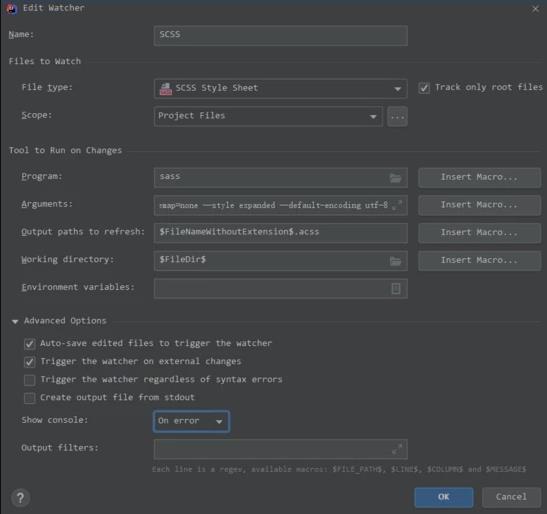
Task: Toggle Track only root files checkbox
Action: point(424,88)
